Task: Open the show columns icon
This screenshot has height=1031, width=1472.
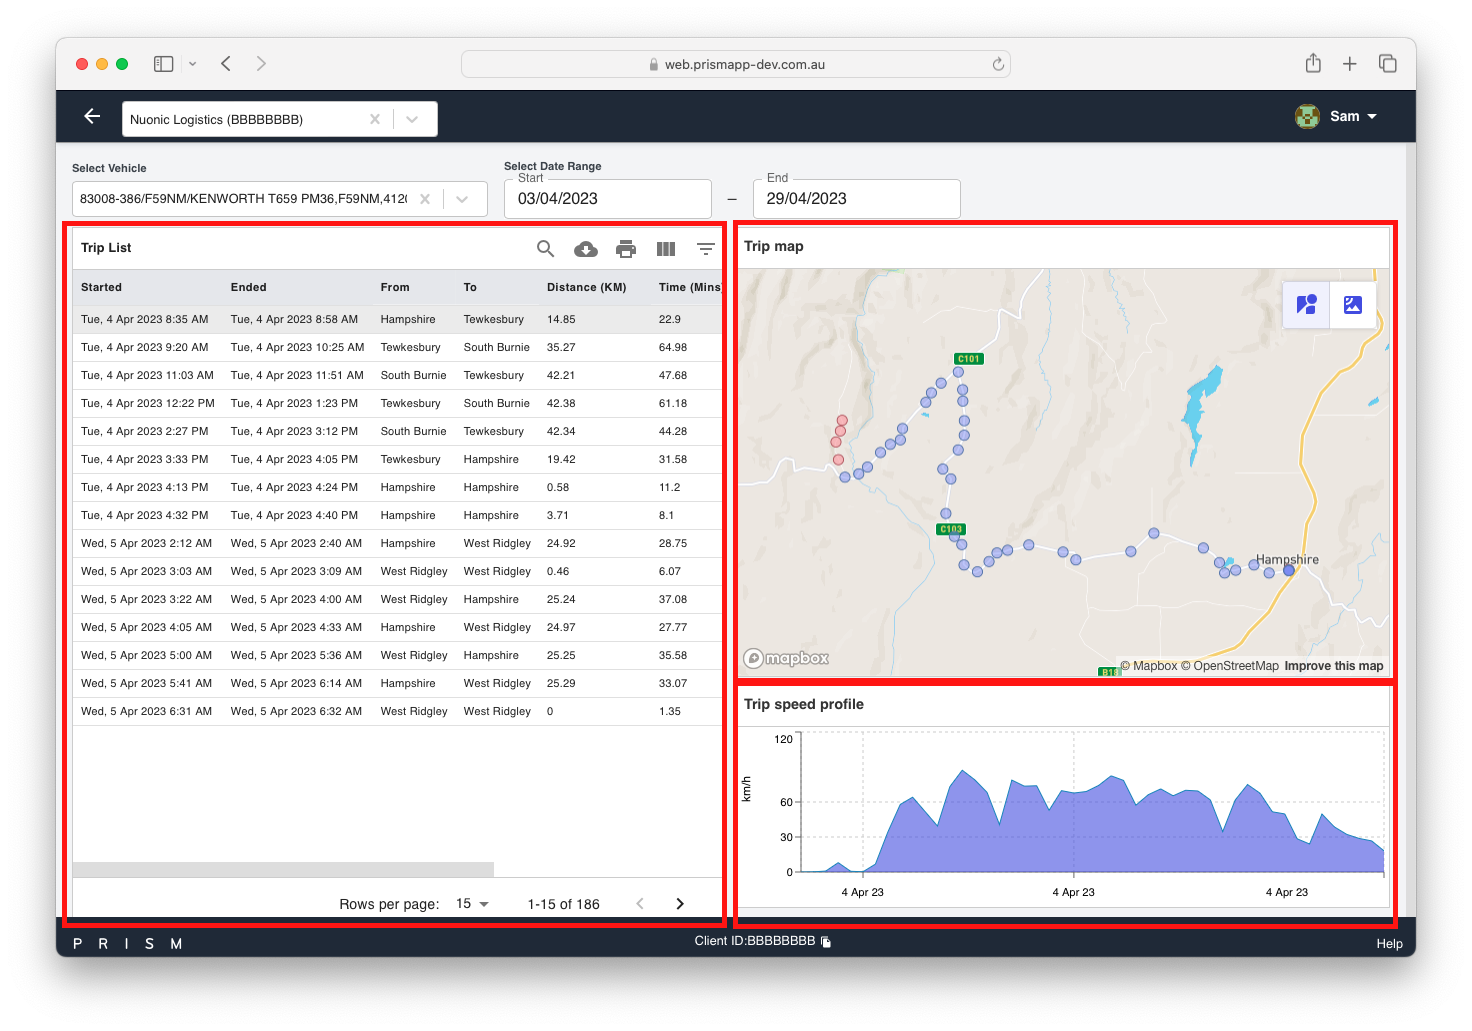Action: pos(666,249)
